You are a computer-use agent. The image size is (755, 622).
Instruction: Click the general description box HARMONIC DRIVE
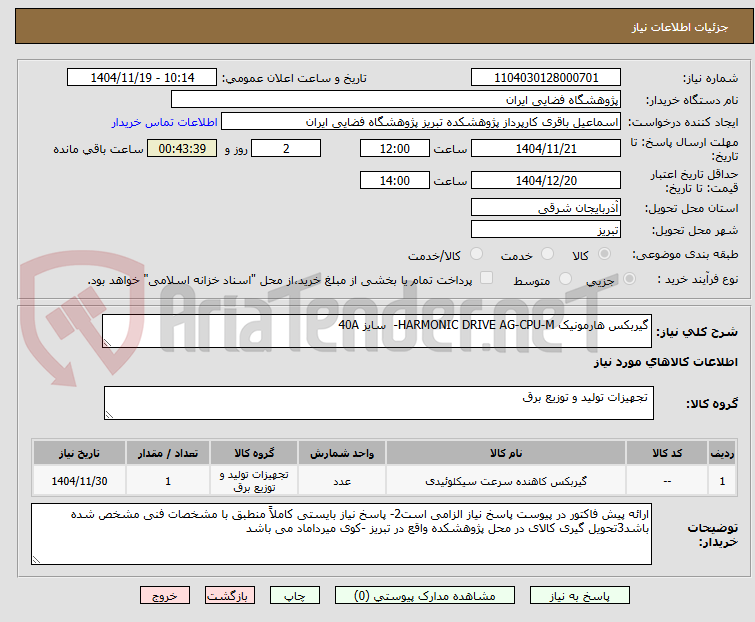tap(377, 331)
